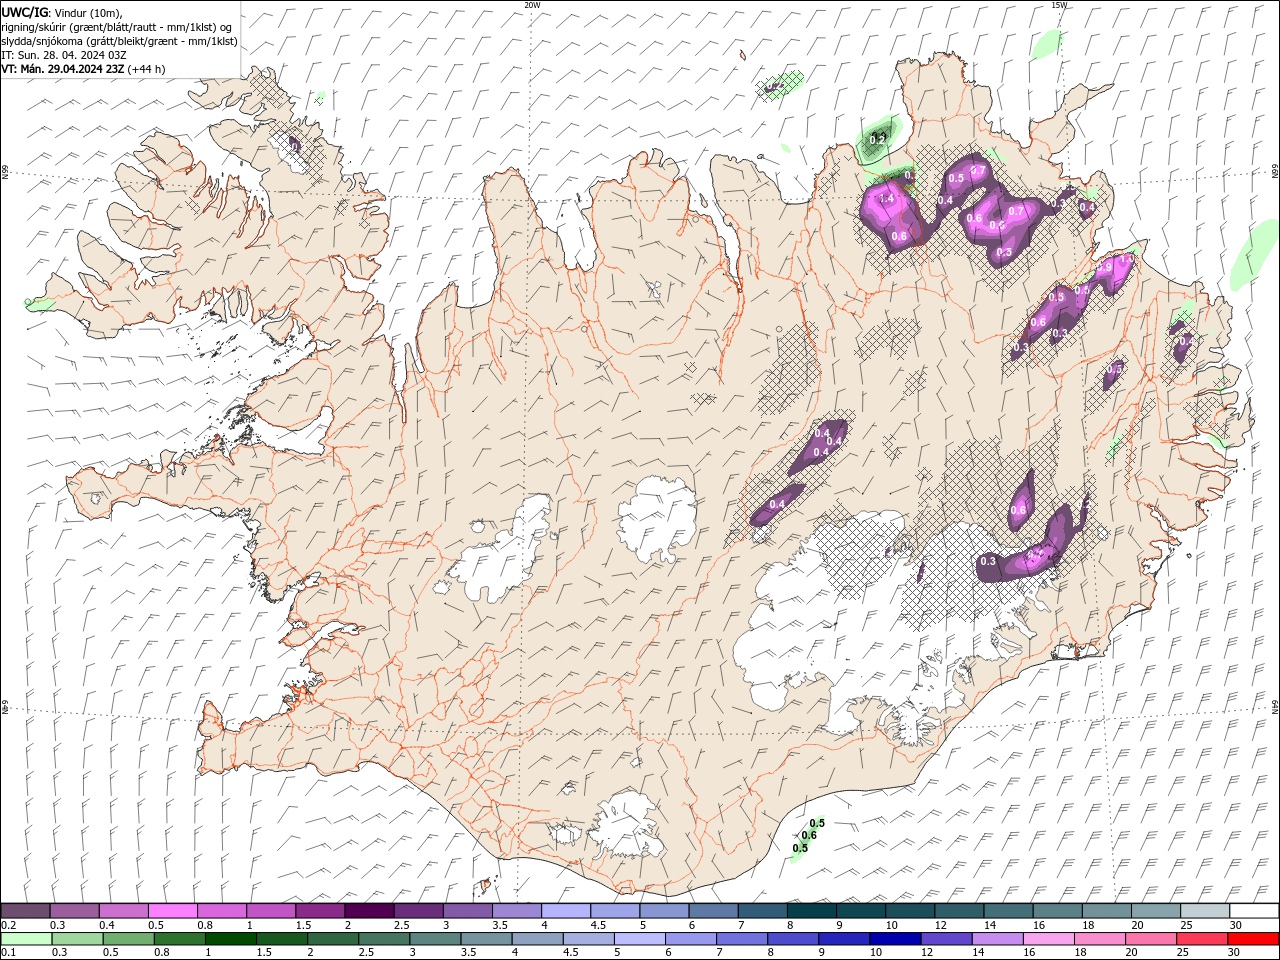Image resolution: width=1280 pixels, height=960 pixels.
Task: Select the darkest purple 2 swatch in upper legend
Action: coord(369,911)
